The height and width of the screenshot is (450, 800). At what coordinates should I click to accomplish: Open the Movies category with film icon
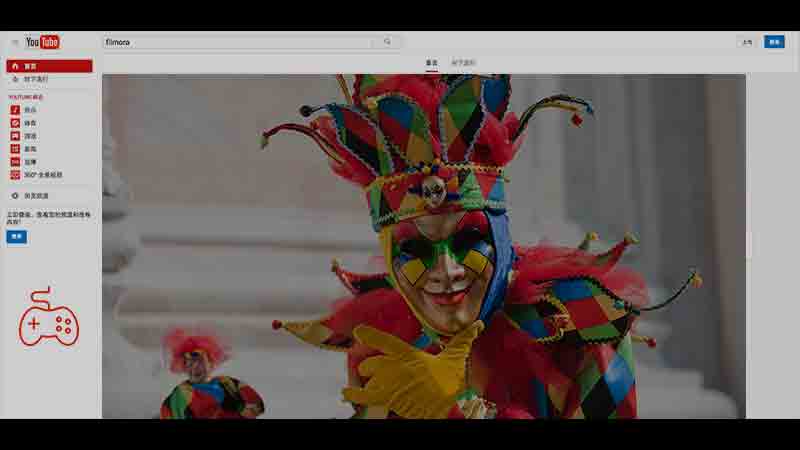(x=15, y=149)
